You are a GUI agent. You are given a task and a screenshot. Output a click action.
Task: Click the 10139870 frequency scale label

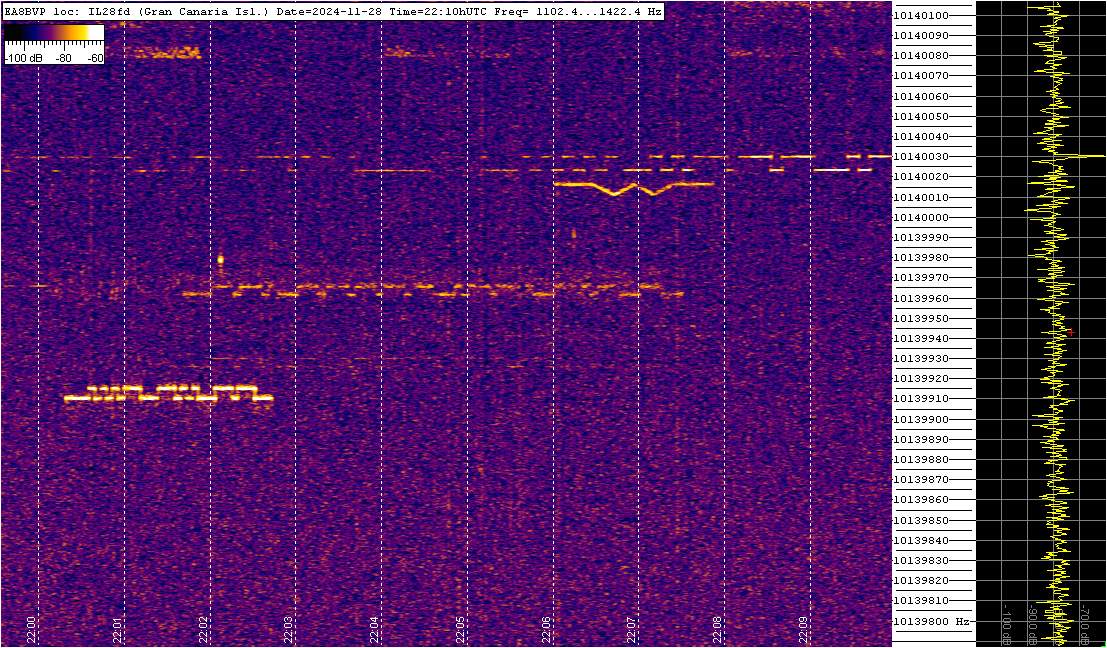(x=921, y=479)
